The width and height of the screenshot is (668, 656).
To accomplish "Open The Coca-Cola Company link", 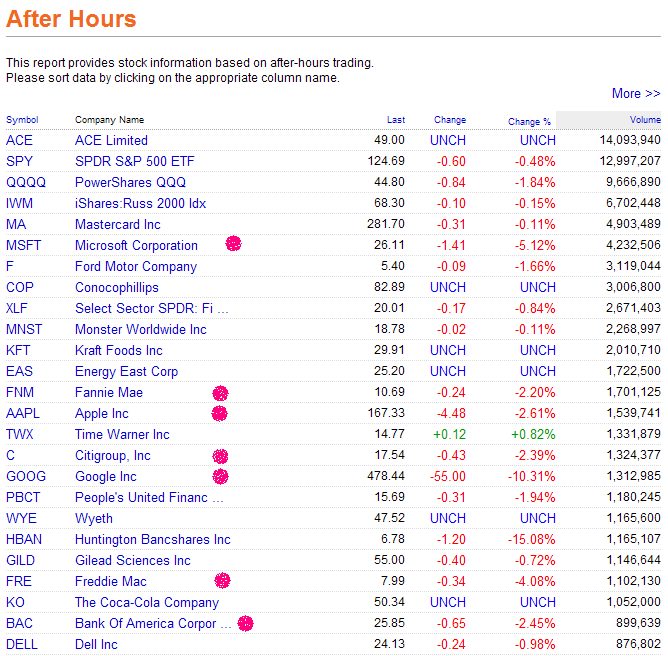I will coord(147,602).
